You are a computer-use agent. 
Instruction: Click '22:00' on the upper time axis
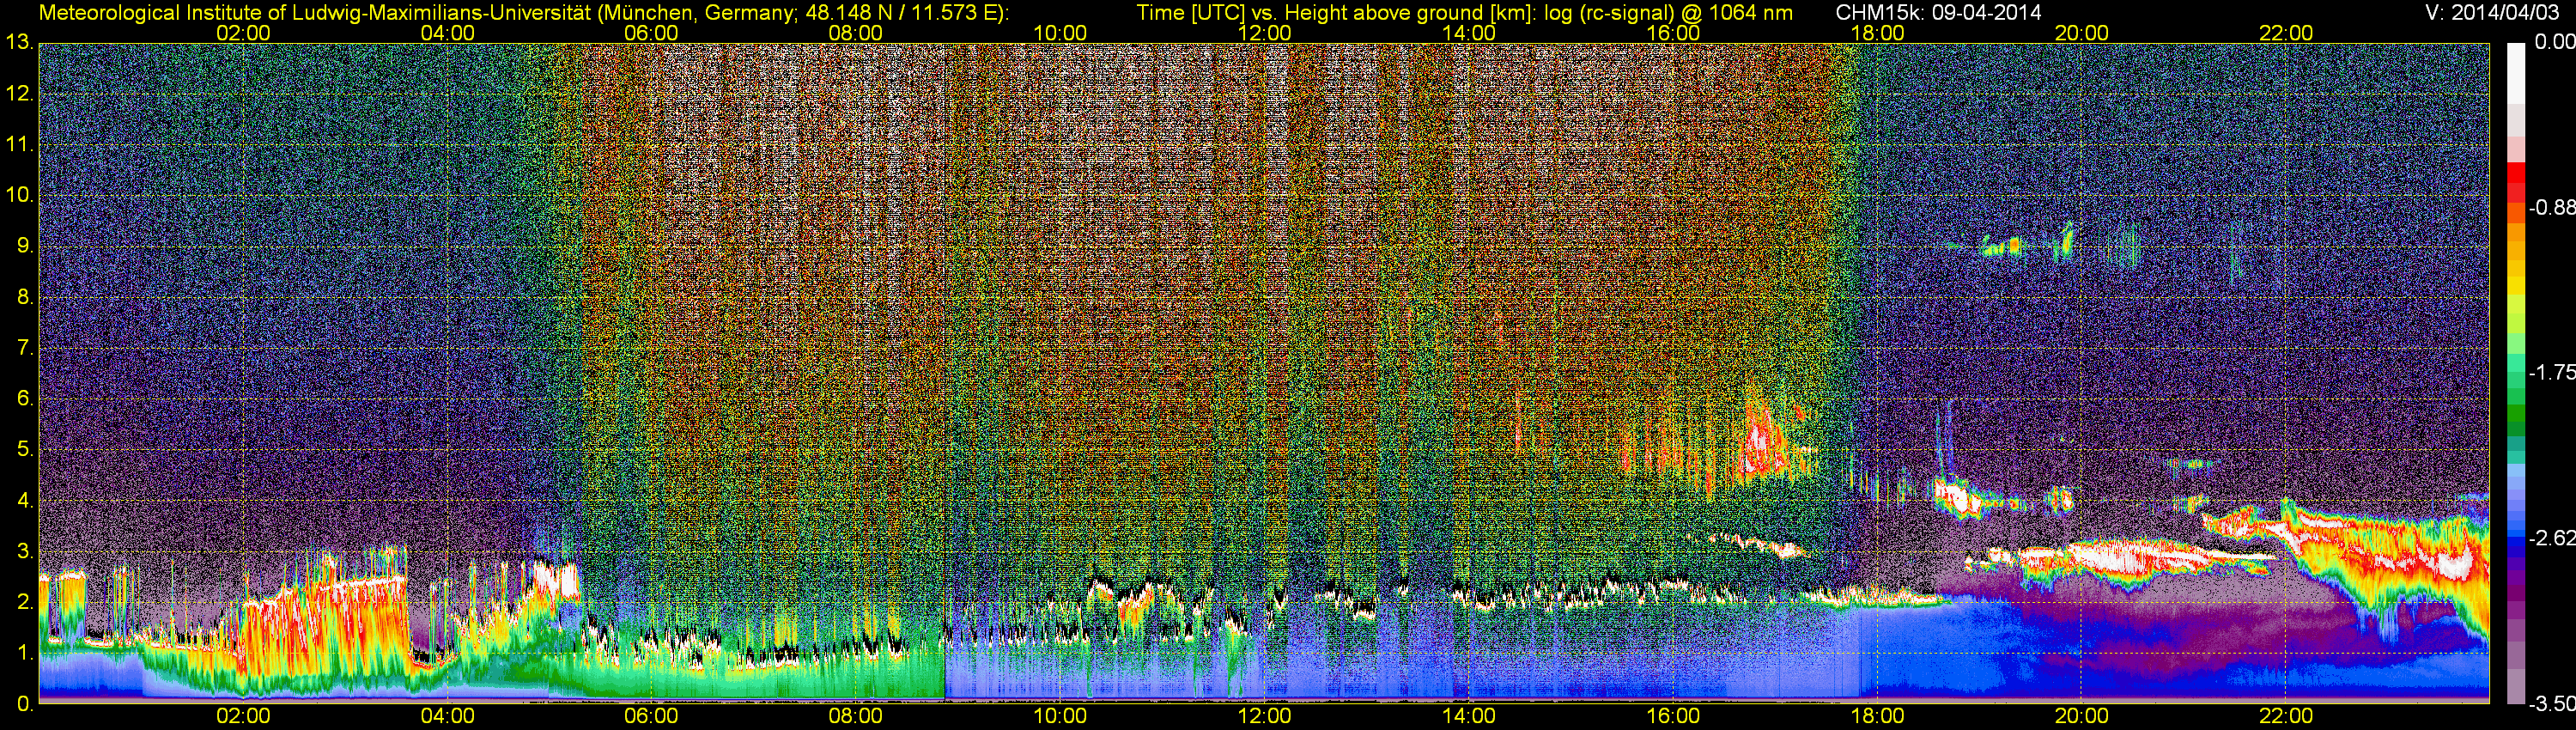tap(2286, 33)
